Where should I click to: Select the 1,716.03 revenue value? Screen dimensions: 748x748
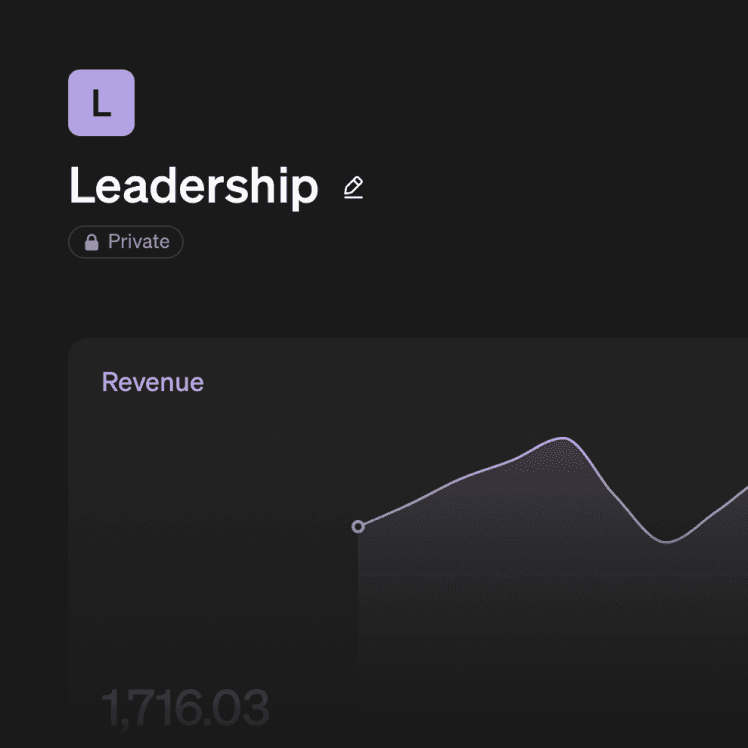point(185,708)
